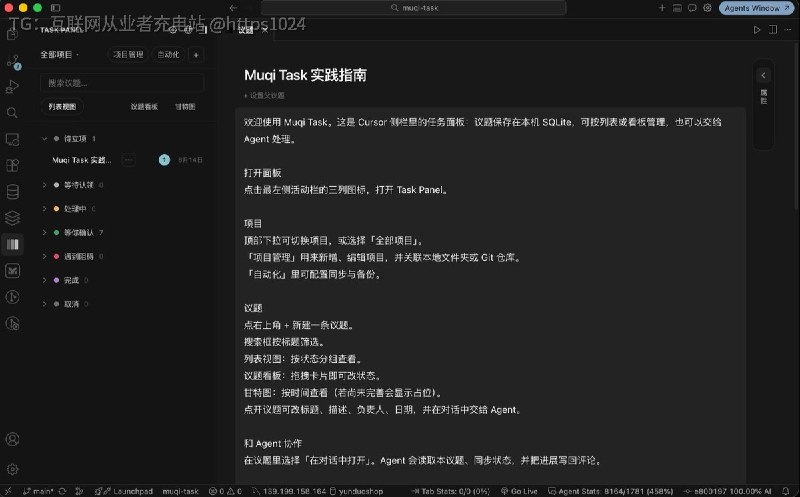Viewport: 800px width, 497px height.
Task: Expand the properties side panel chevron
Action: 763,76
